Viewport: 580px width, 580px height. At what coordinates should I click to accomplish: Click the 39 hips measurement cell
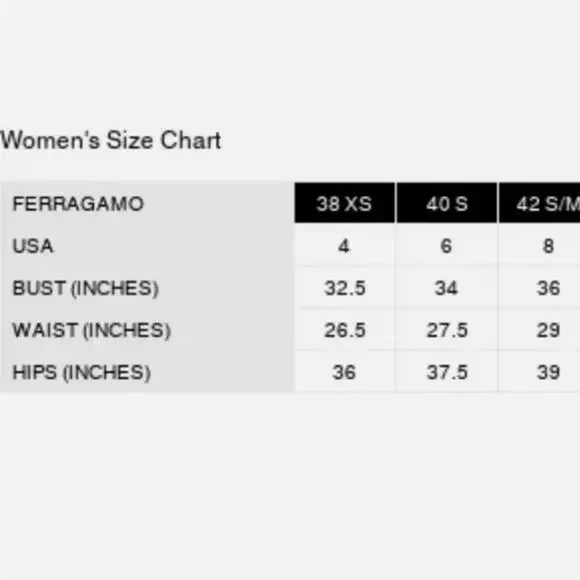click(x=540, y=372)
